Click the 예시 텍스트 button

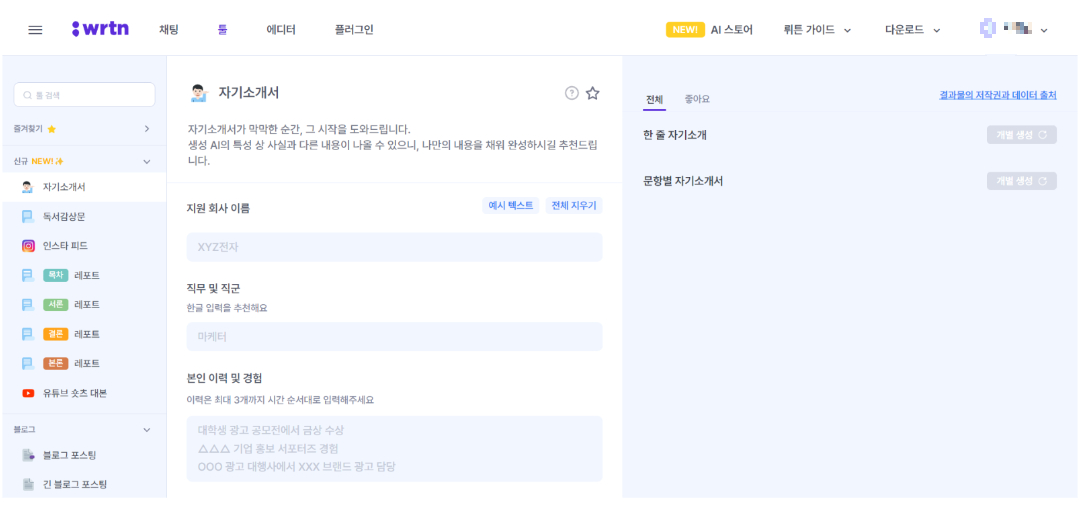[x=510, y=206]
